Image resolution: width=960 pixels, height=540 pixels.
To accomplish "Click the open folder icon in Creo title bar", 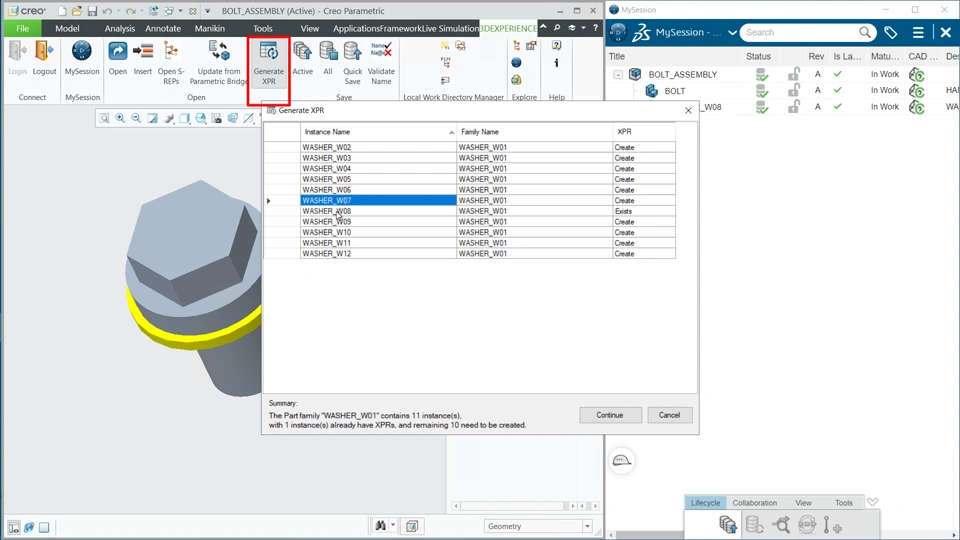I will 77,11.
